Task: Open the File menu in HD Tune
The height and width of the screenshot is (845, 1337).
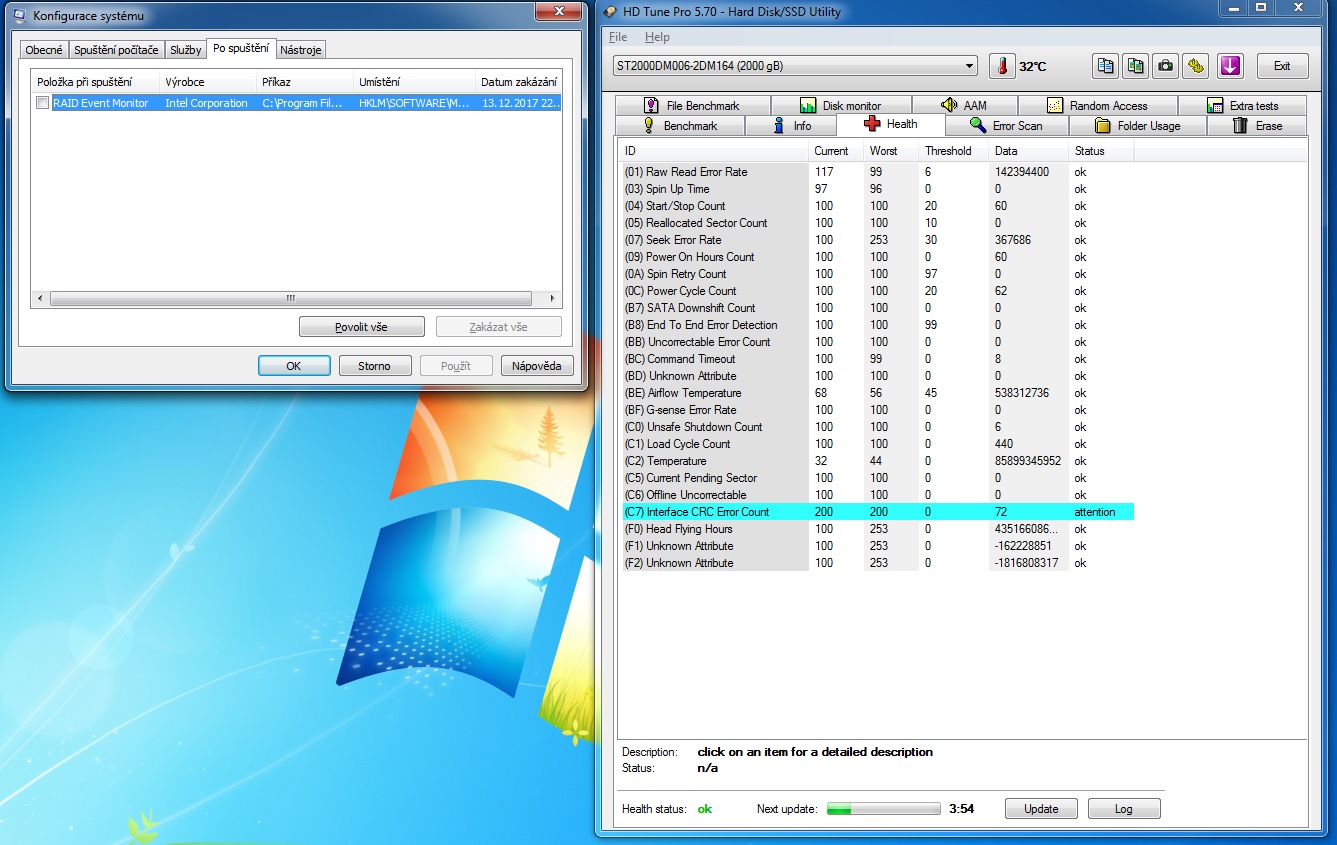Action: pyautogui.click(x=618, y=37)
